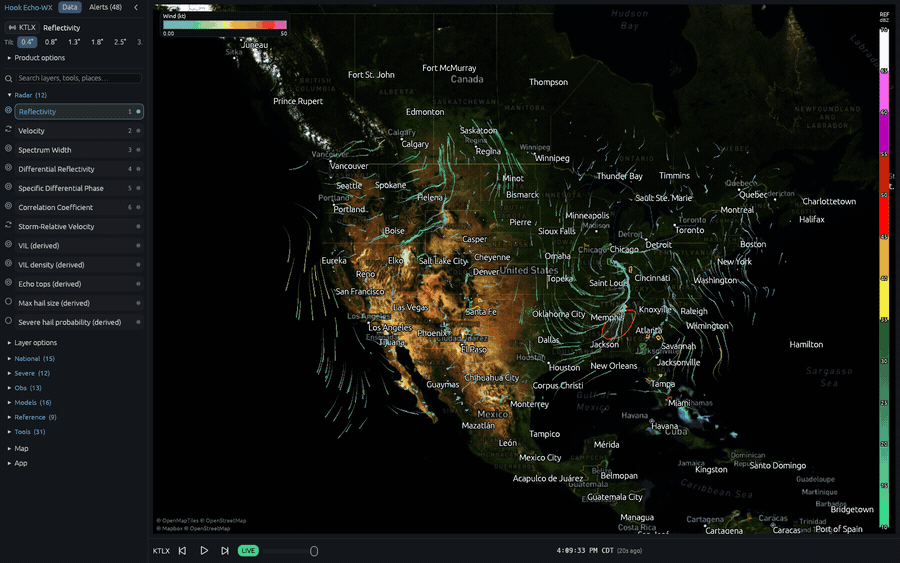Collapse the Radar (12) group
This screenshot has height=563, width=900.
[27, 95]
